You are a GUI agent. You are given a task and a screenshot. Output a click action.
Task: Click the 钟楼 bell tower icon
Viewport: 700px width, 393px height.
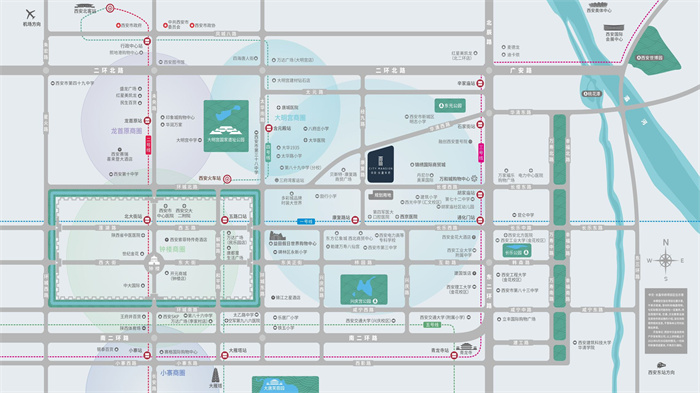pos(154,262)
